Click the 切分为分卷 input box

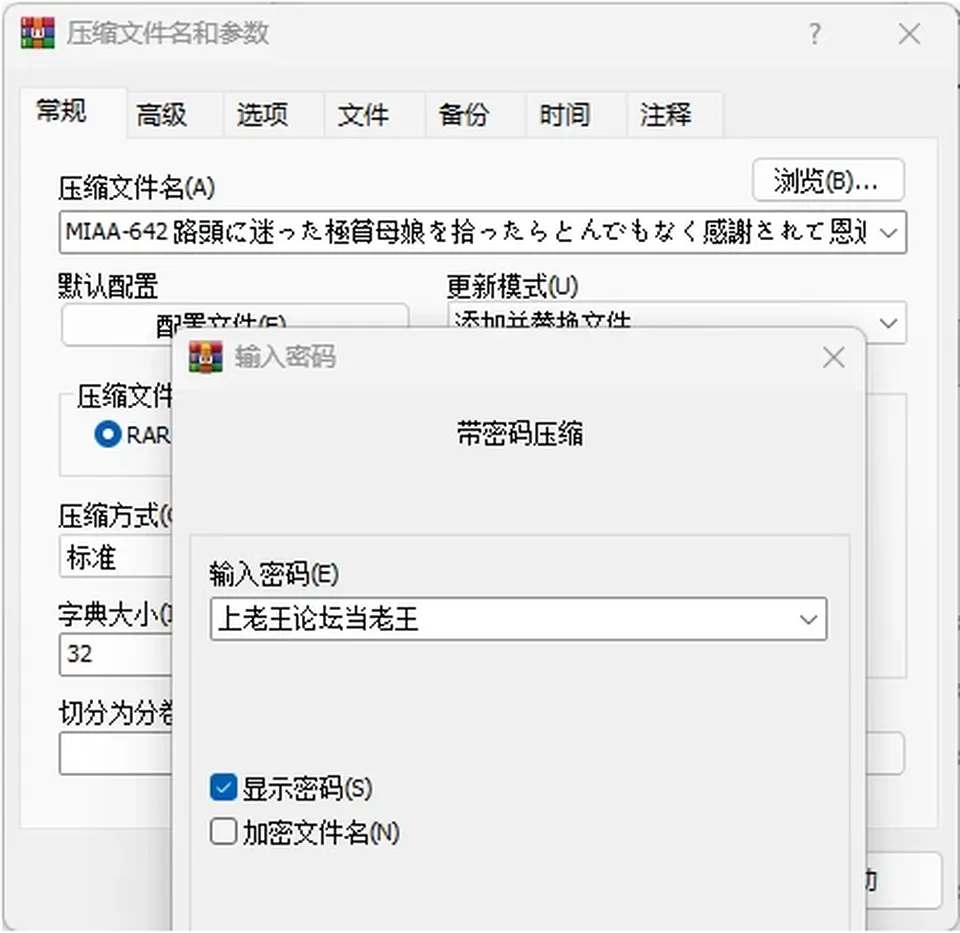116,754
